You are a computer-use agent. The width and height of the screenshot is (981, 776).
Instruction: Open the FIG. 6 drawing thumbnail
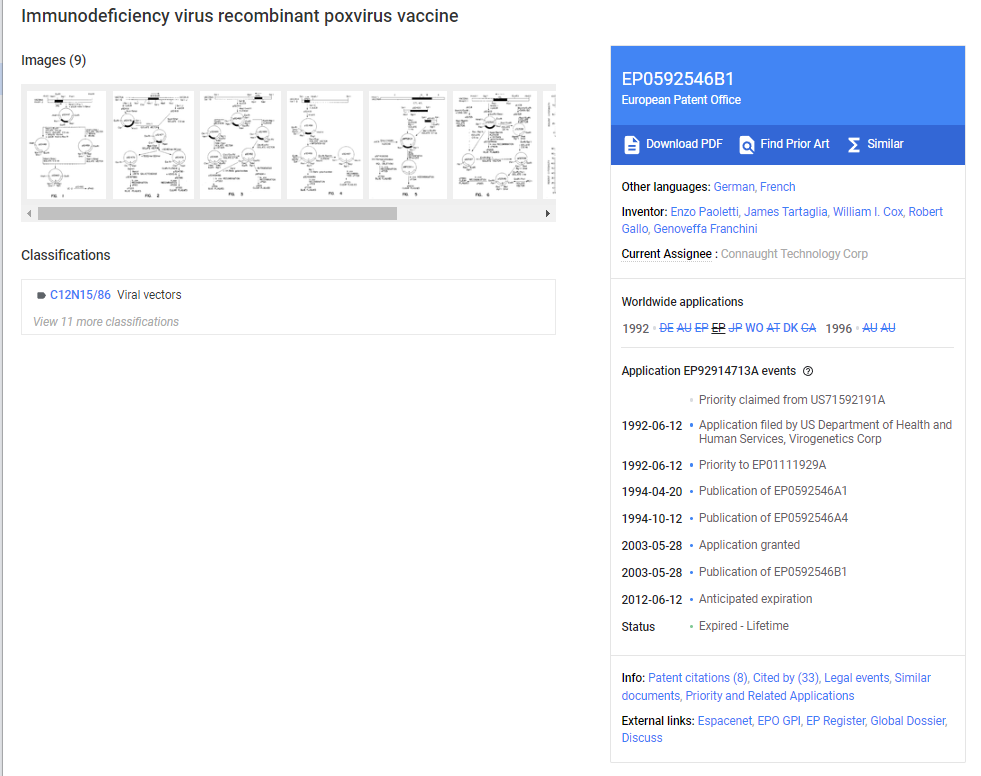click(495, 145)
